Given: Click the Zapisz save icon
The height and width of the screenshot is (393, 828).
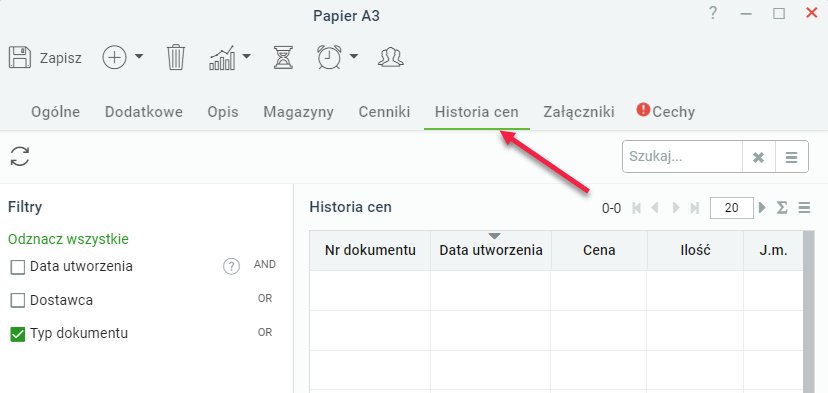Looking at the screenshot, I should pos(20,57).
